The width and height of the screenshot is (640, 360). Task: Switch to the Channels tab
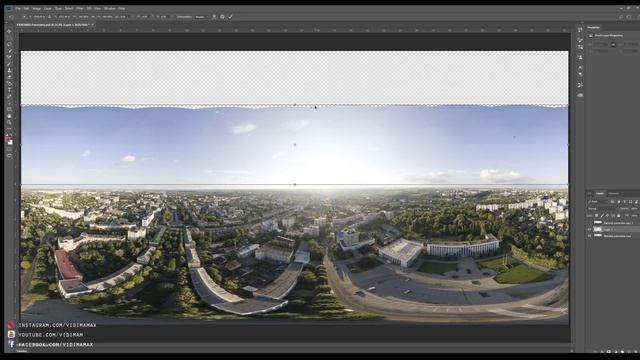614,193
